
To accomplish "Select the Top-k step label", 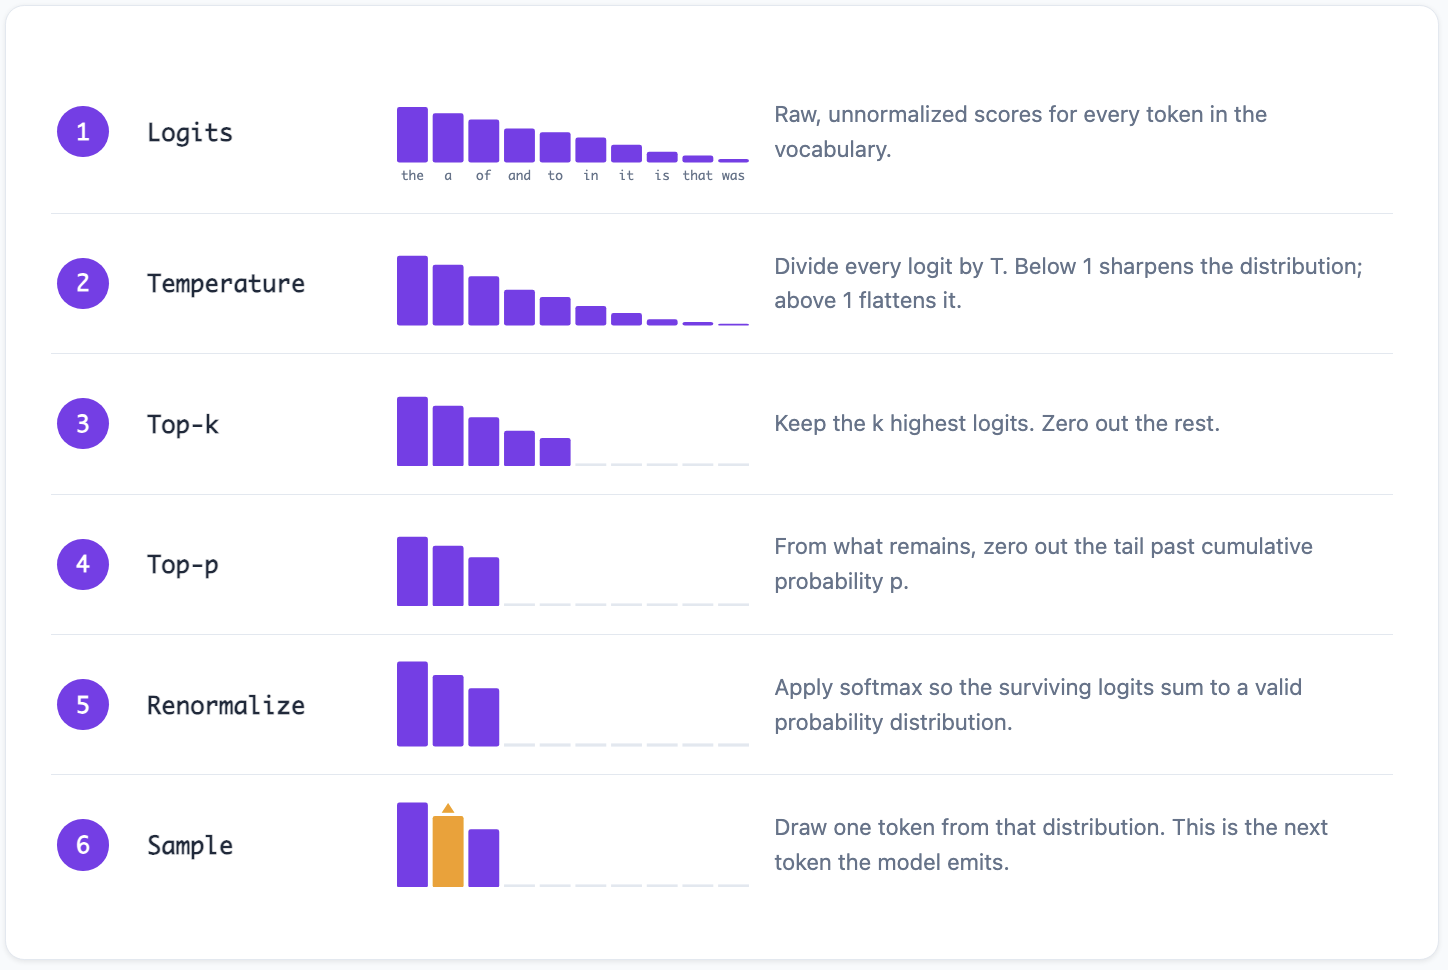I will point(183,424).
